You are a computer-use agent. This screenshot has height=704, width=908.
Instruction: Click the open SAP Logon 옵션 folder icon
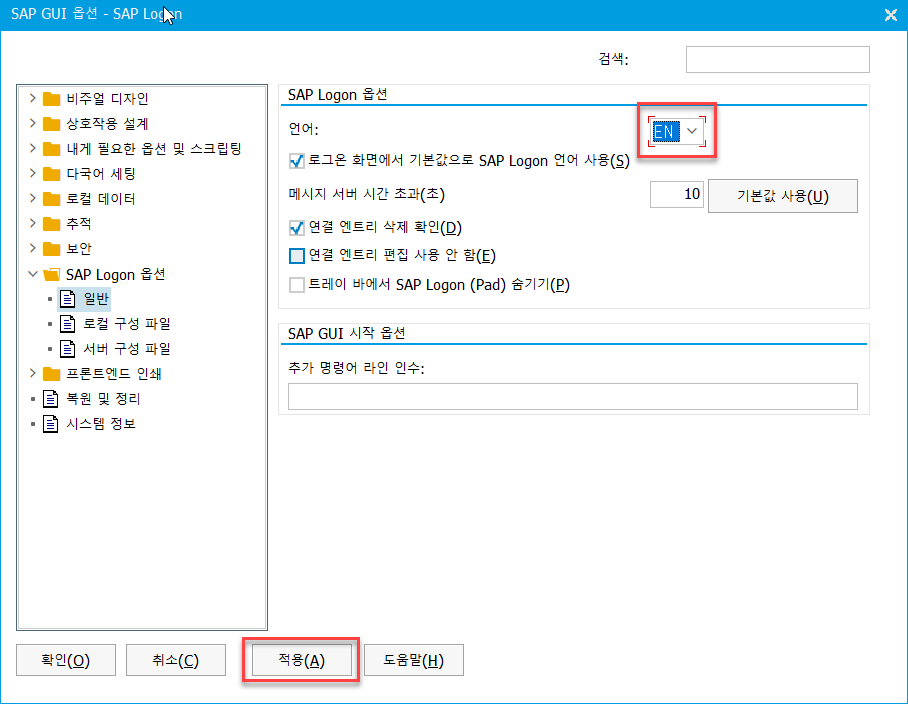[x=52, y=274]
